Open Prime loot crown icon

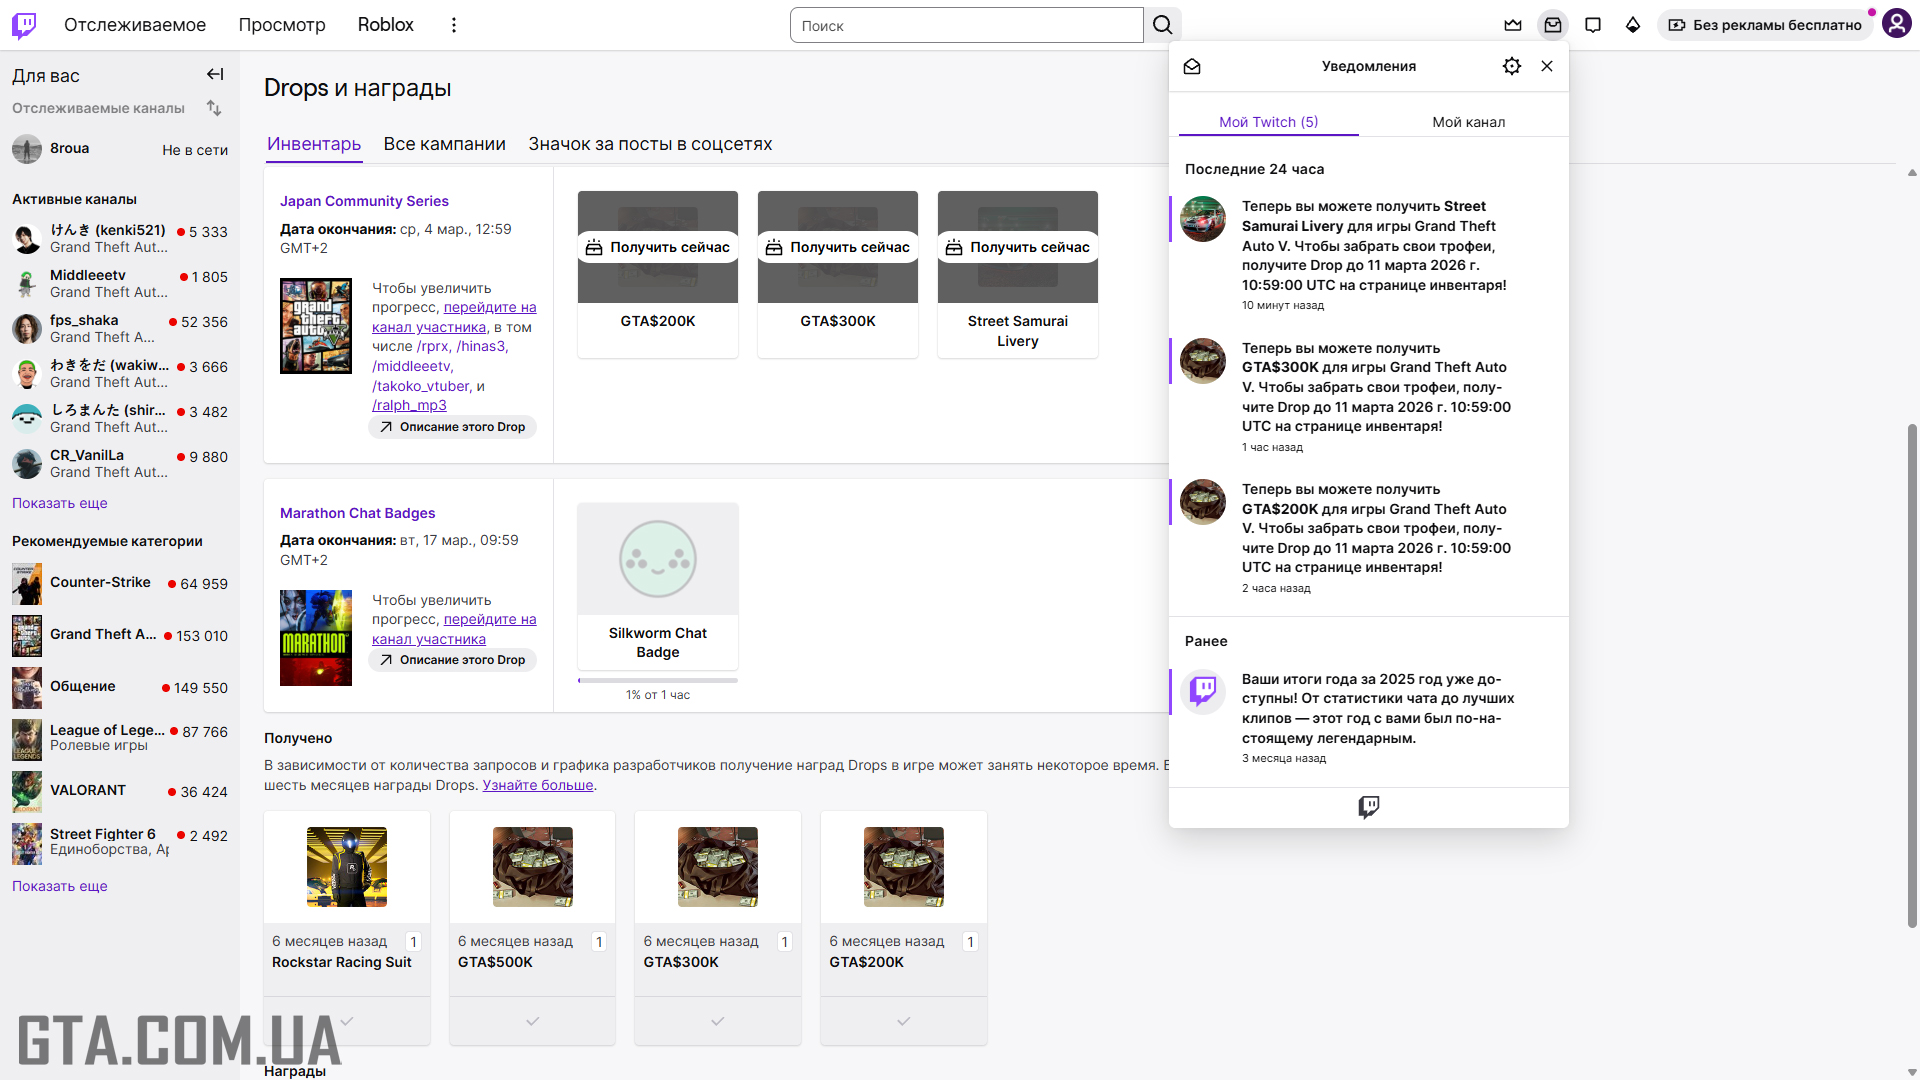click(x=1512, y=25)
